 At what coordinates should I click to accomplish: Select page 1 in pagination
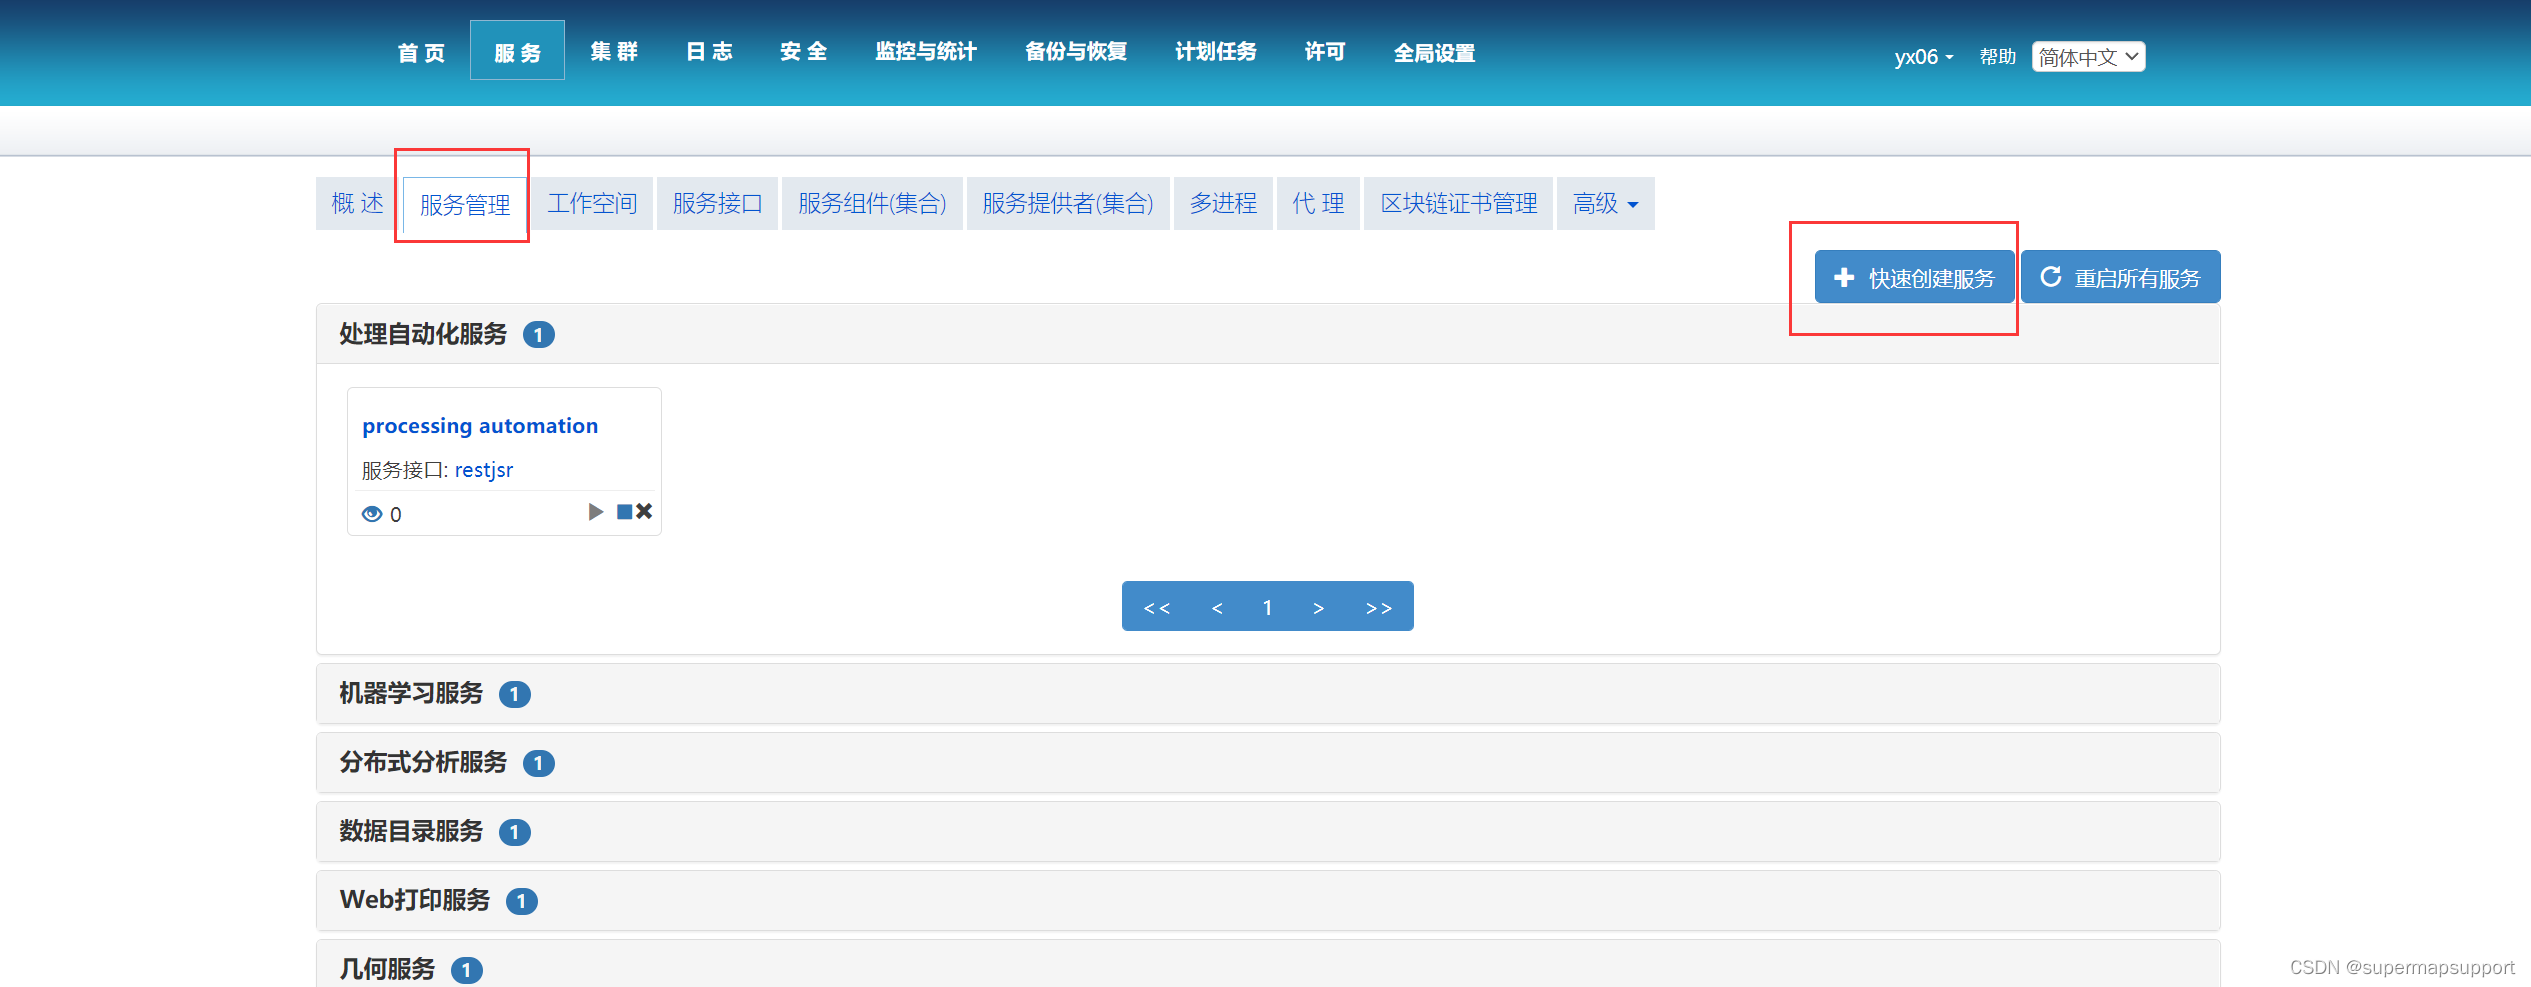tap(1267, 607)
